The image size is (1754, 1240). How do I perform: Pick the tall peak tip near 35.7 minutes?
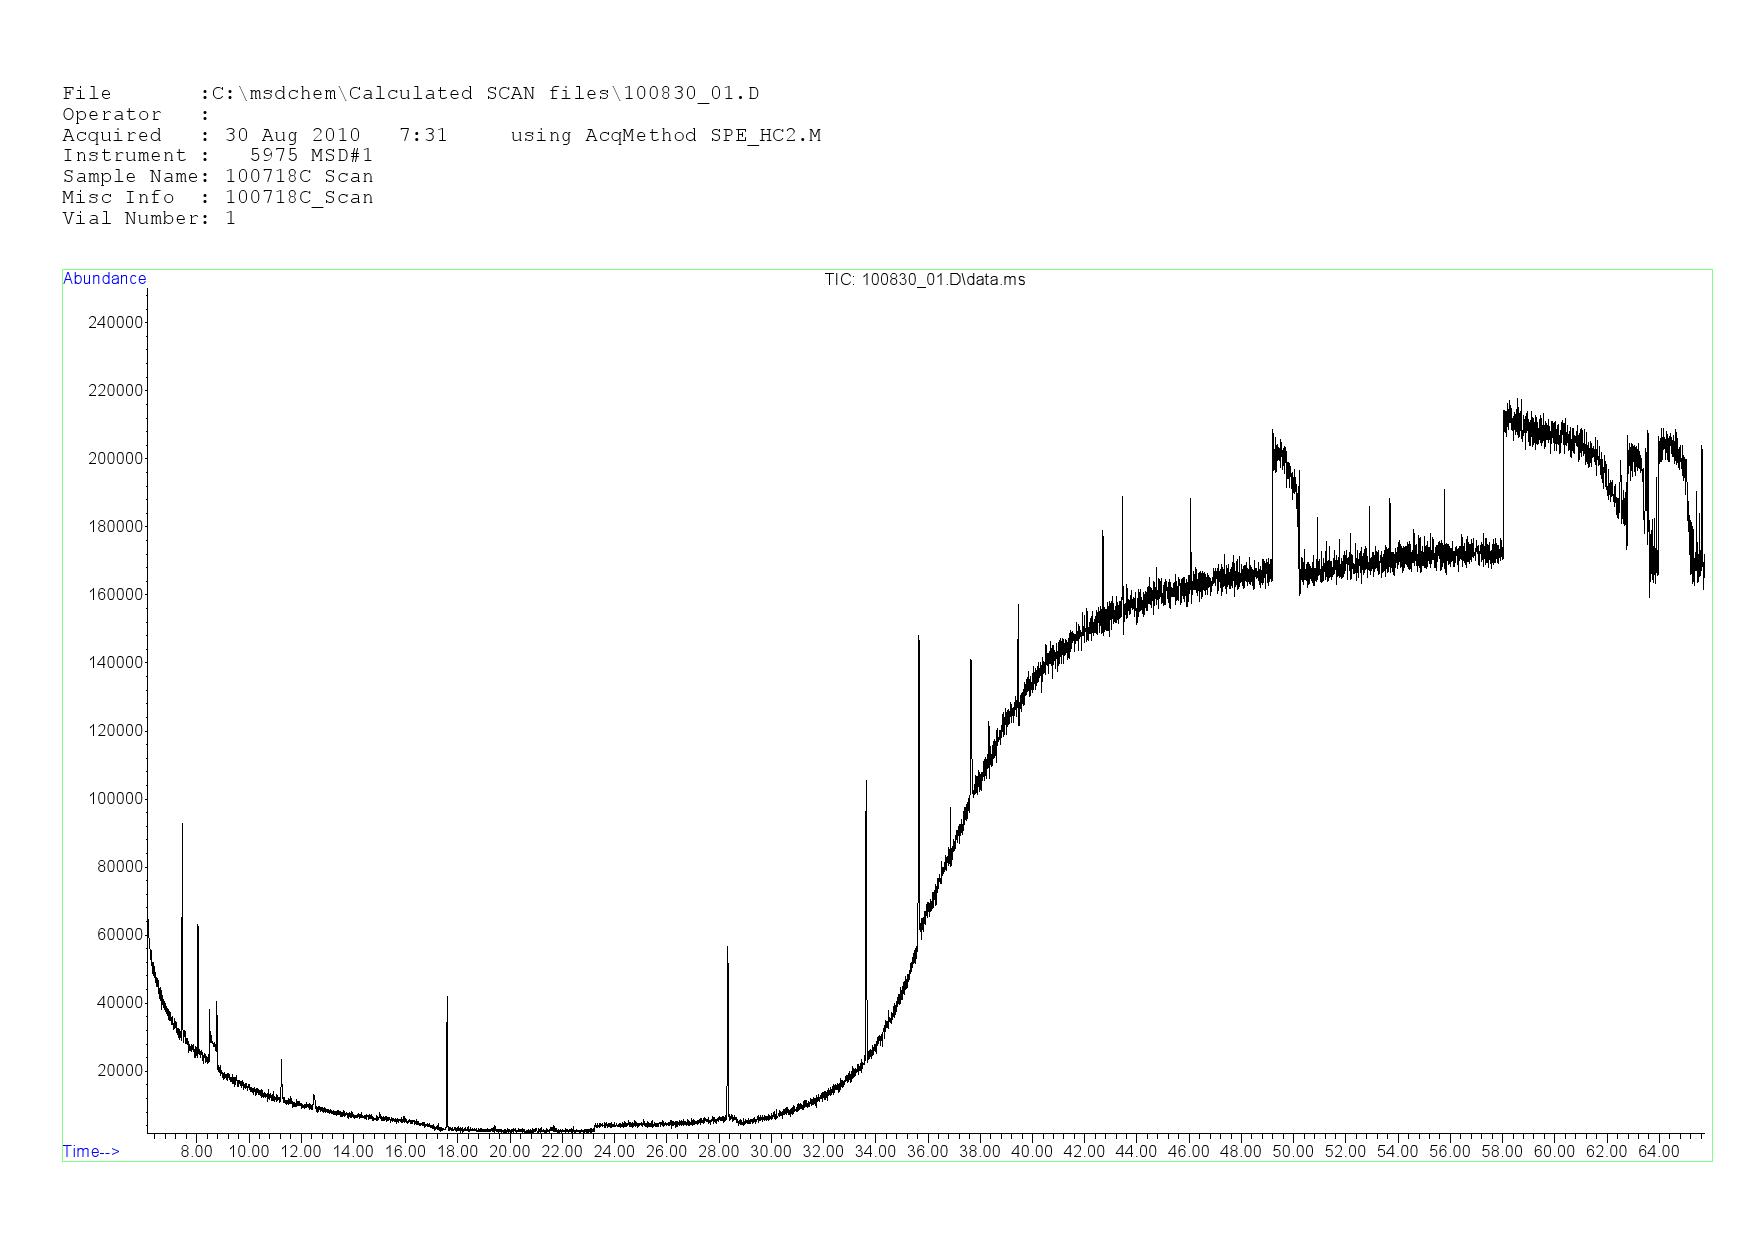(918, 637)
